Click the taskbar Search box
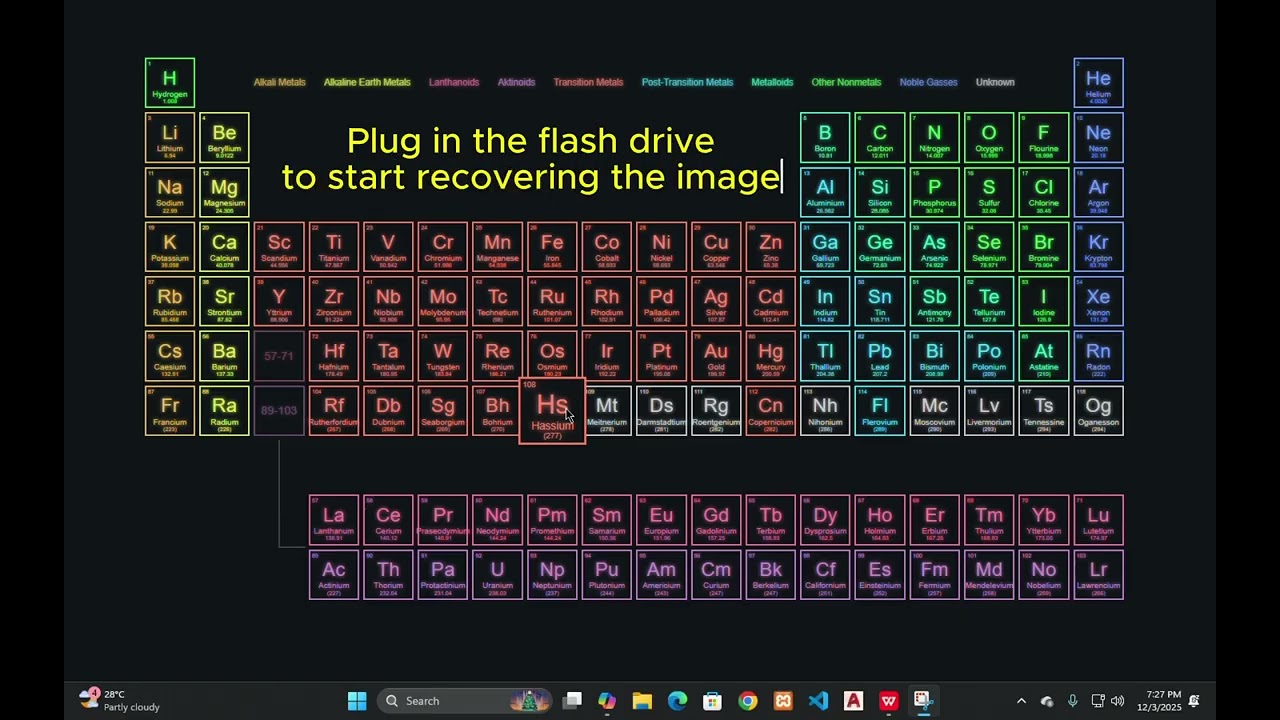Viewport: 1280px width, 720px height. pos(464,701)
